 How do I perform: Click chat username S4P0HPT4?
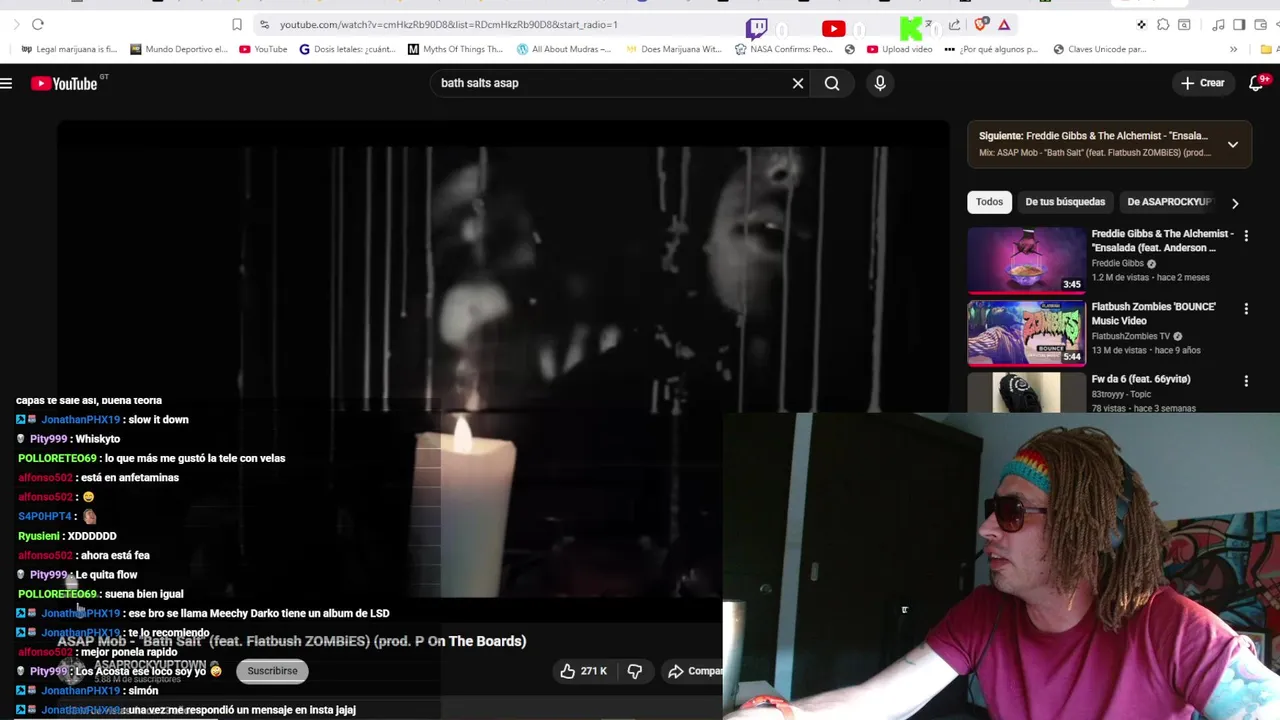coord(45,516)
